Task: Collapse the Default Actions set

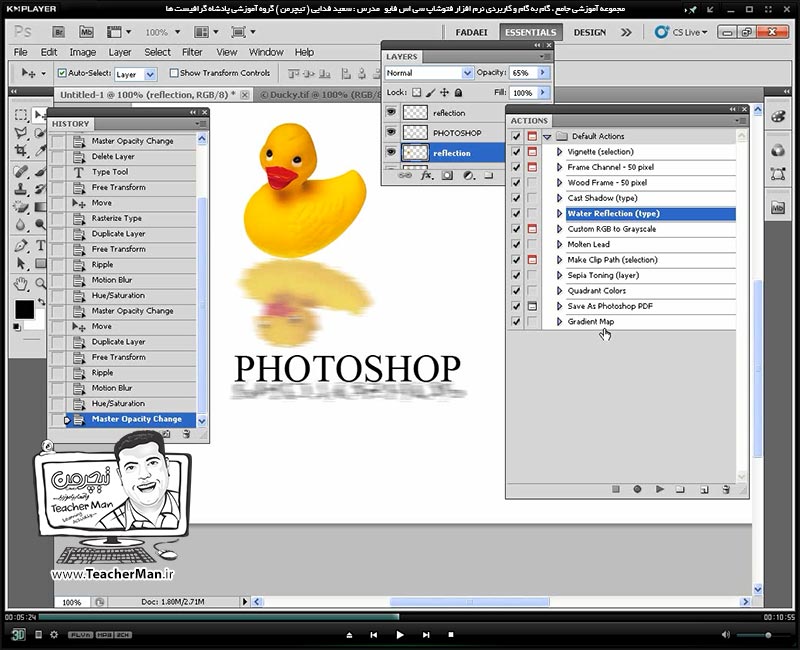Action: tap(547, 136)
